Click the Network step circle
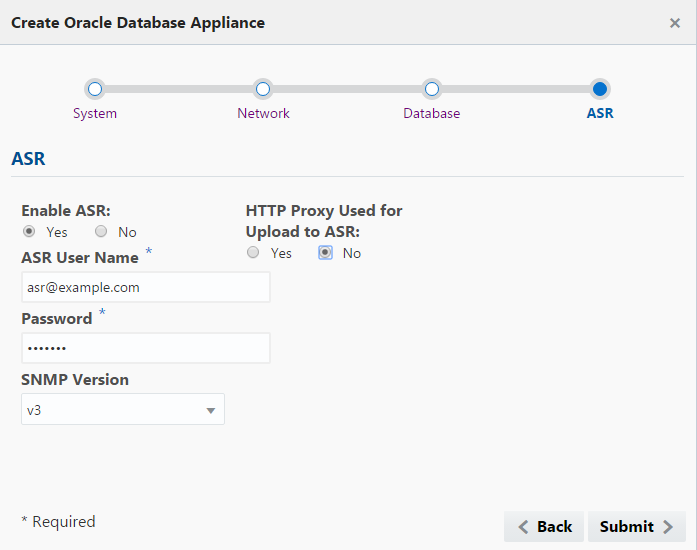This screenshot has height=550, width=697. tap(263, 89)
